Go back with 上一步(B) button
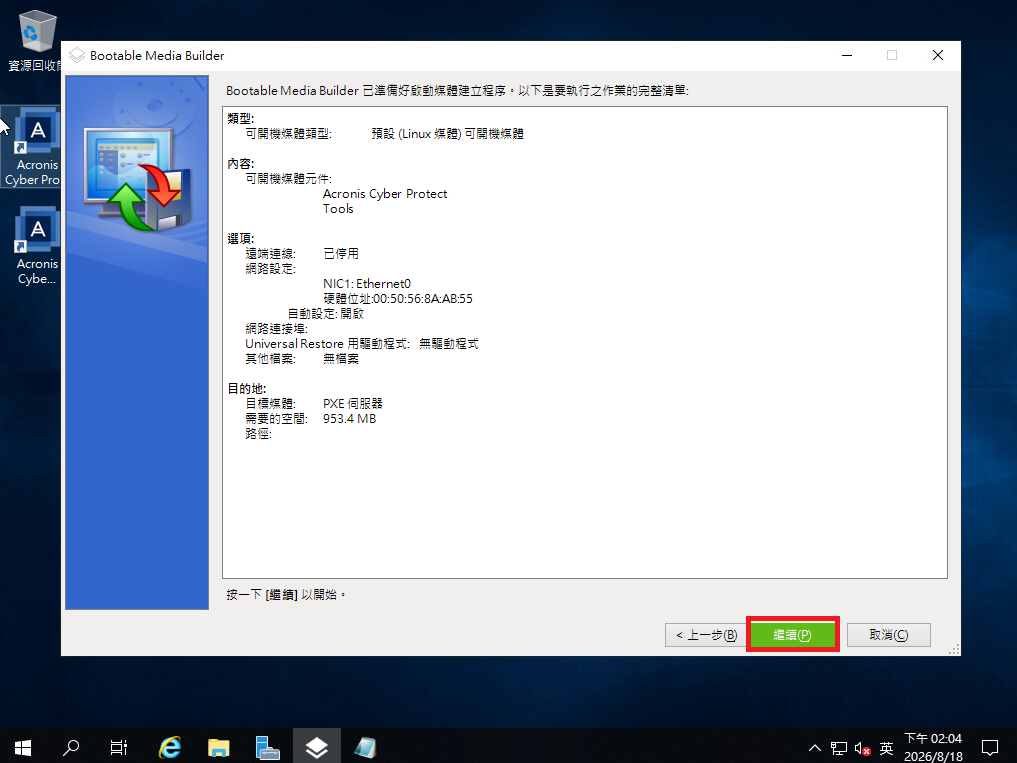 [706, 635]
